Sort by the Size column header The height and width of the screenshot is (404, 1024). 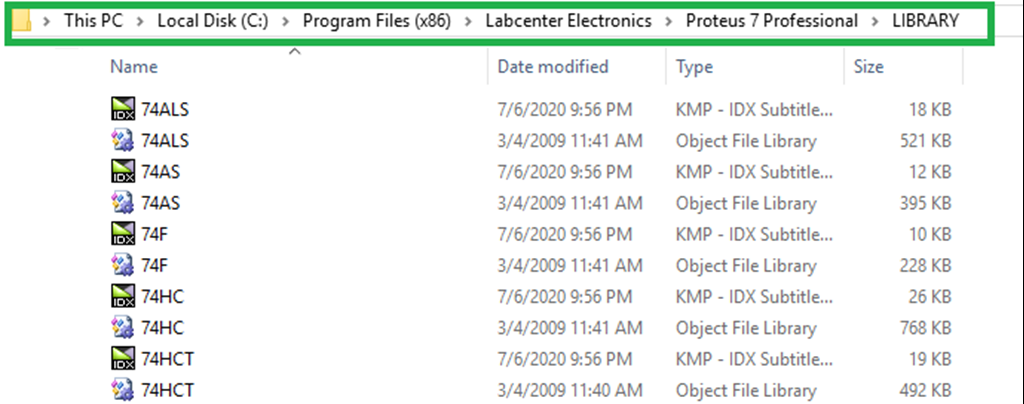869,67
